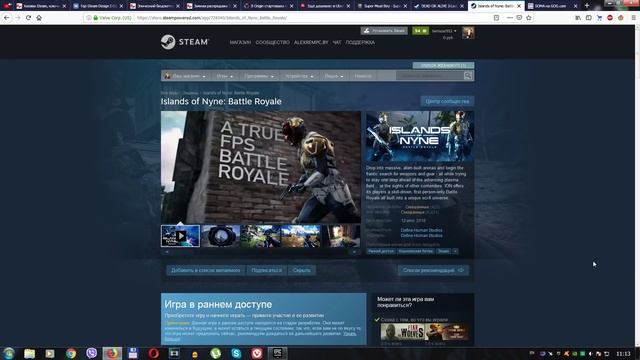This screenshot has width=640, height=360.
Task: Open the 'ЧАТ' menu item
Action: [x=337, y=42]
